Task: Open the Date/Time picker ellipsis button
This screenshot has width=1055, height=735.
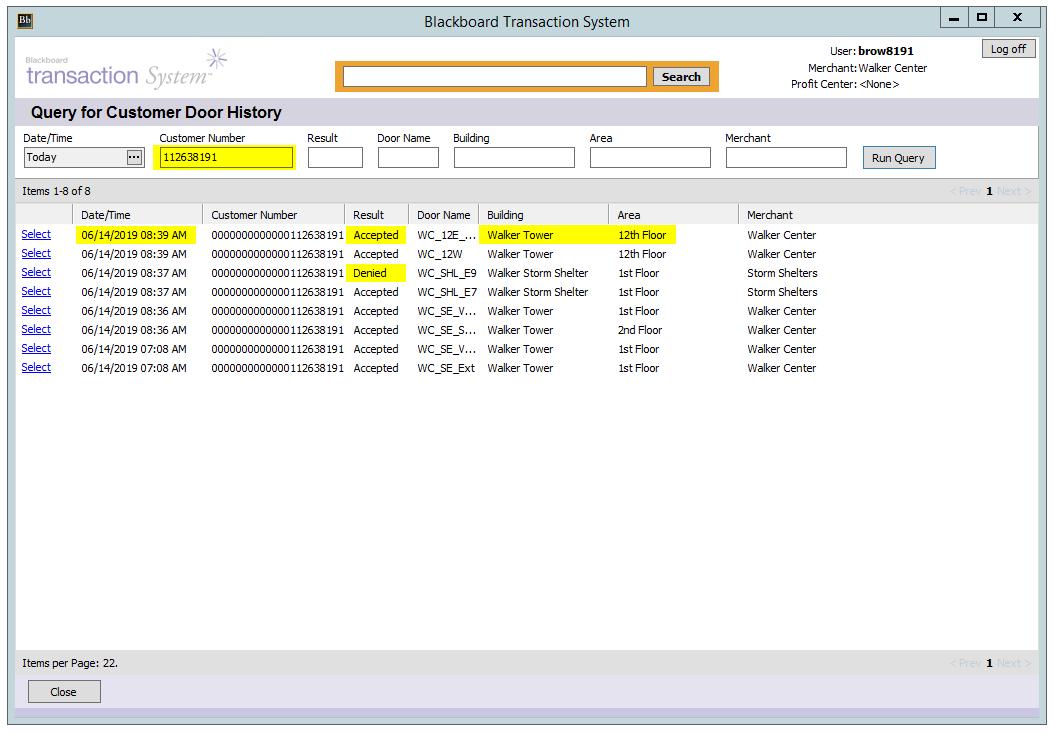Action: [x=135, y=158]
